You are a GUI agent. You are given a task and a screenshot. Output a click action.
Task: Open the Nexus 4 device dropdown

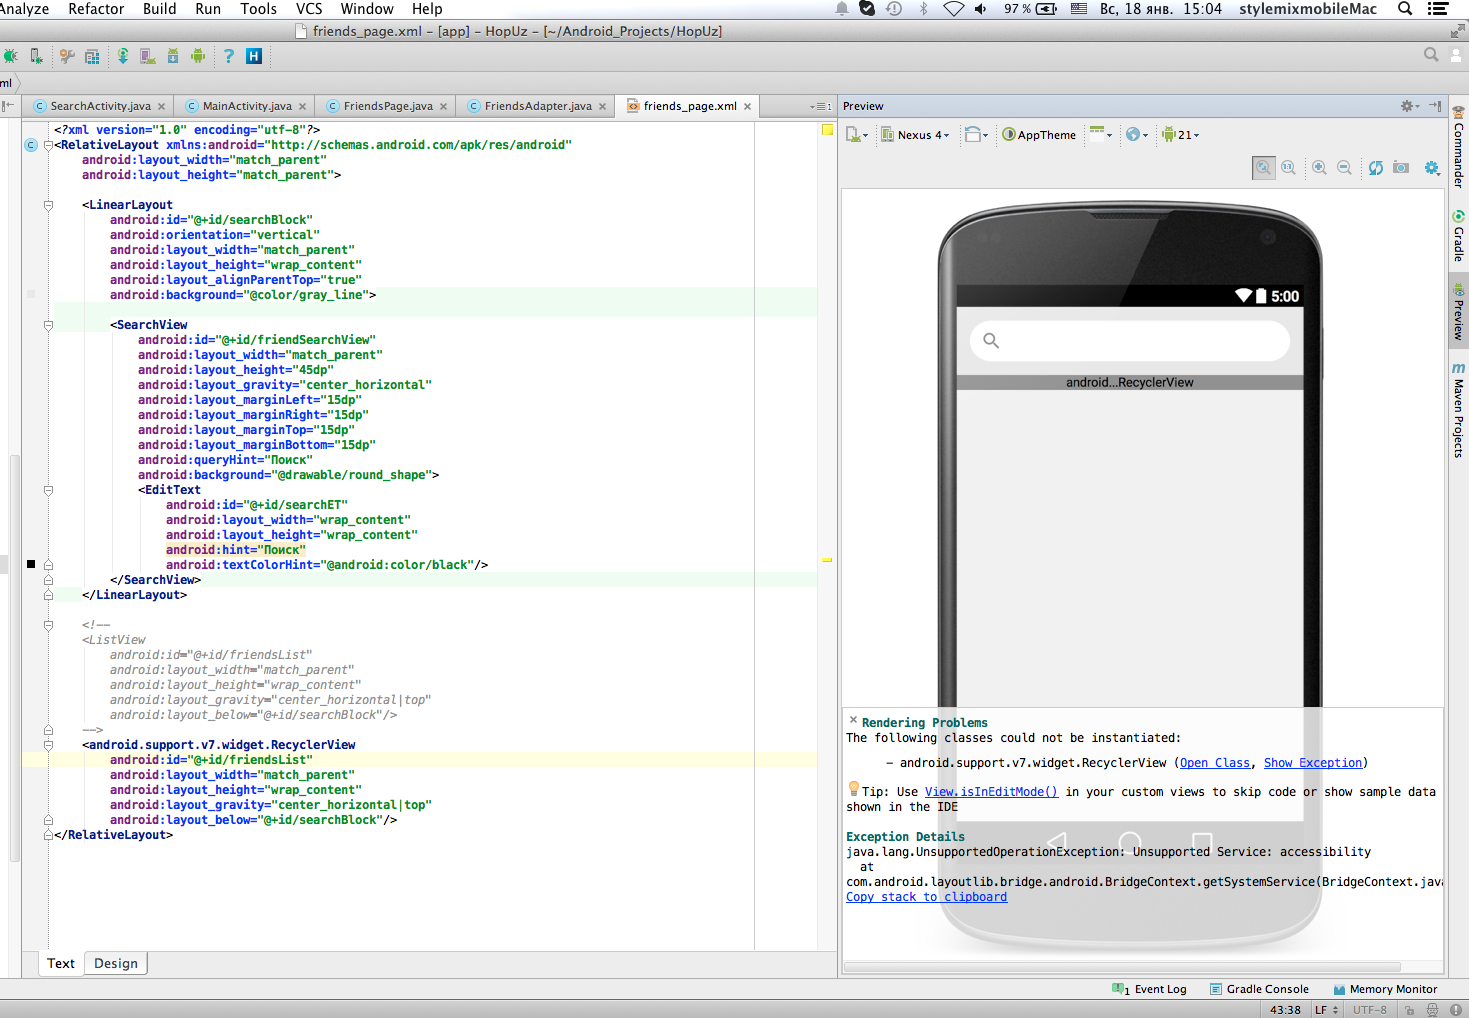click(915, 135)
